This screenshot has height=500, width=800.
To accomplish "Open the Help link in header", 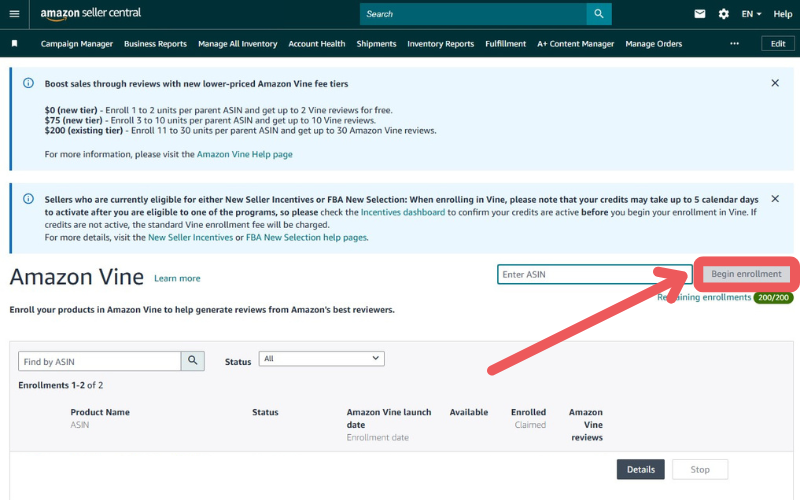I will tap(782, 14).
